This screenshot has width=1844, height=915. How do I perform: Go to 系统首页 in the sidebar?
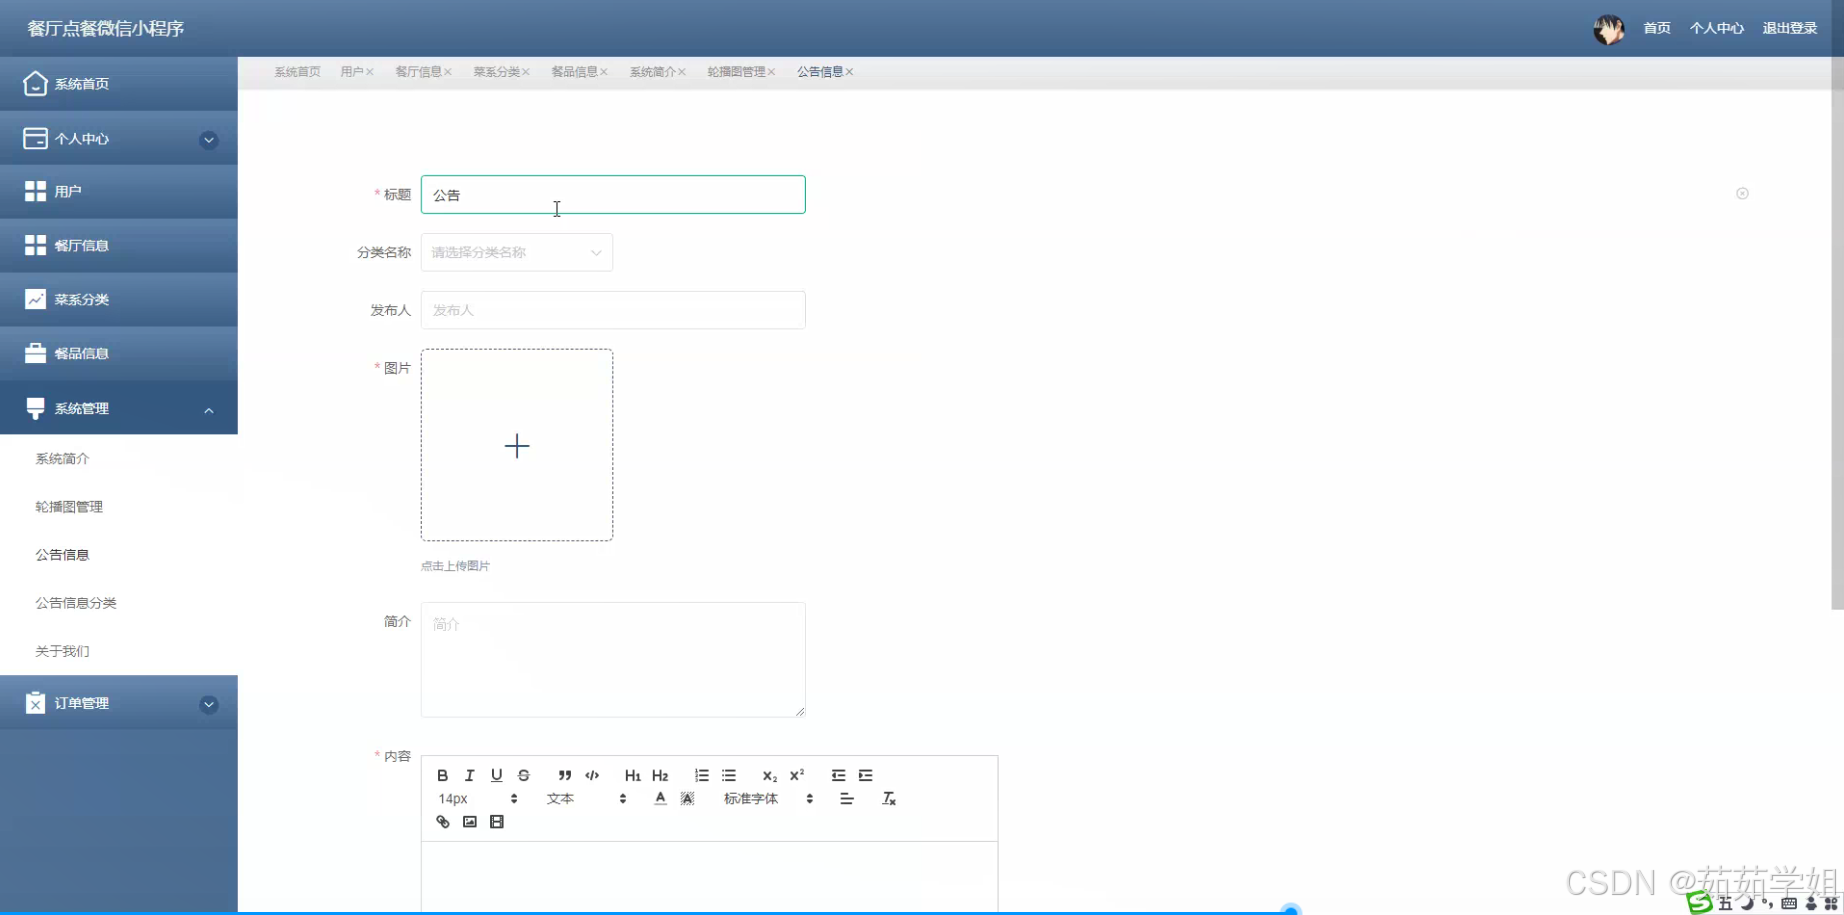(x=119, y=84)
